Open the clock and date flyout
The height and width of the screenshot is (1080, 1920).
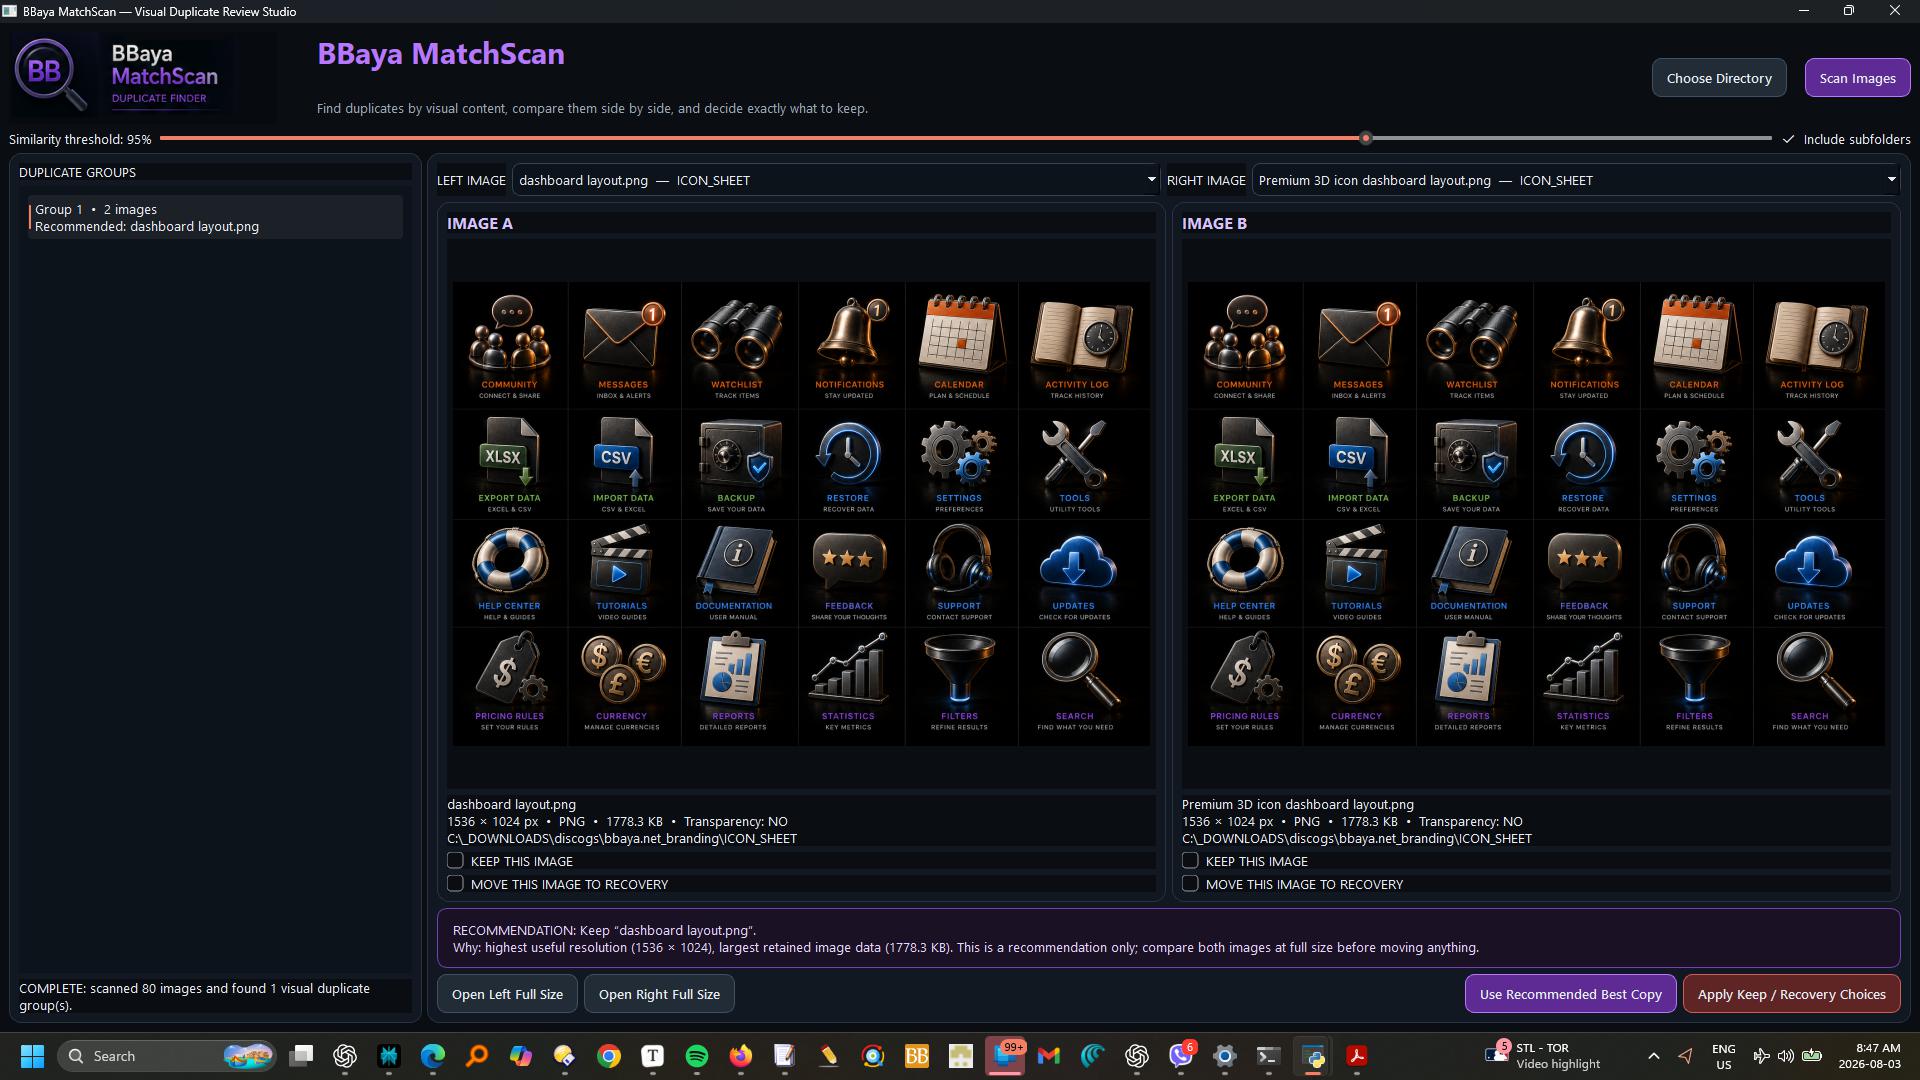(1869, 1056)
